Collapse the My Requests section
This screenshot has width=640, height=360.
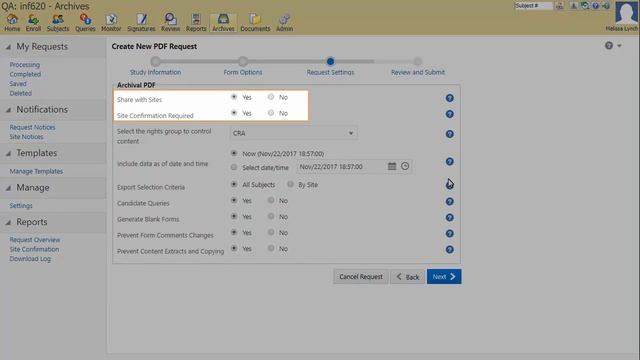click(8, 47)
